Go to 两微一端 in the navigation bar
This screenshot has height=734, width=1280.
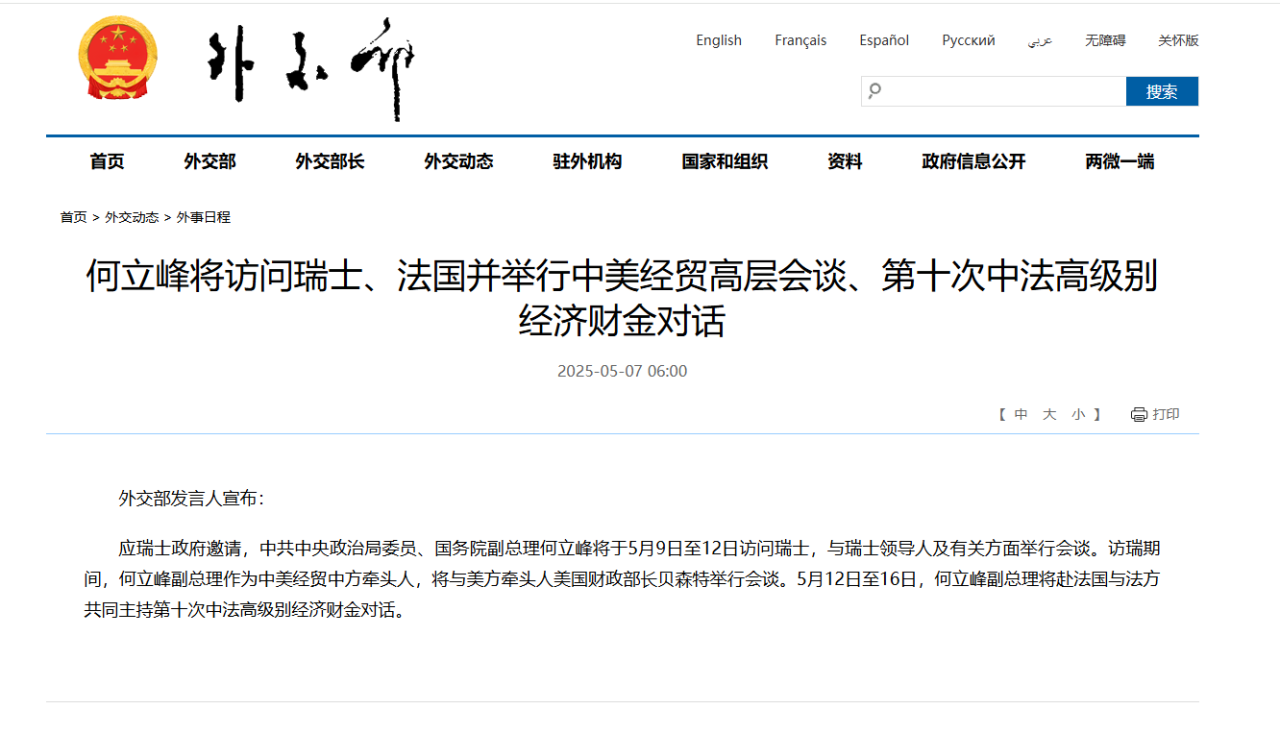tap(1119, 161)
